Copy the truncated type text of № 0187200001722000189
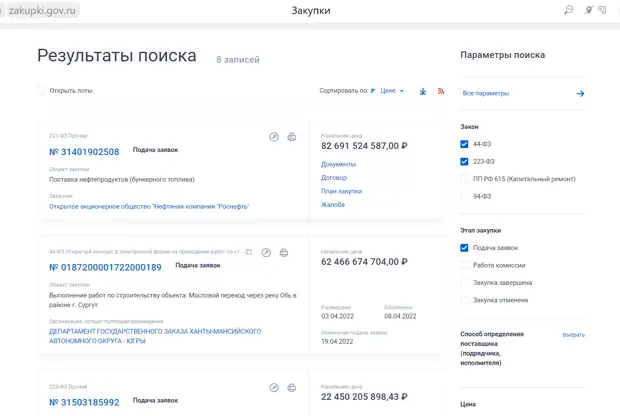Screen dimensions: 620x416 click(249, 252)
